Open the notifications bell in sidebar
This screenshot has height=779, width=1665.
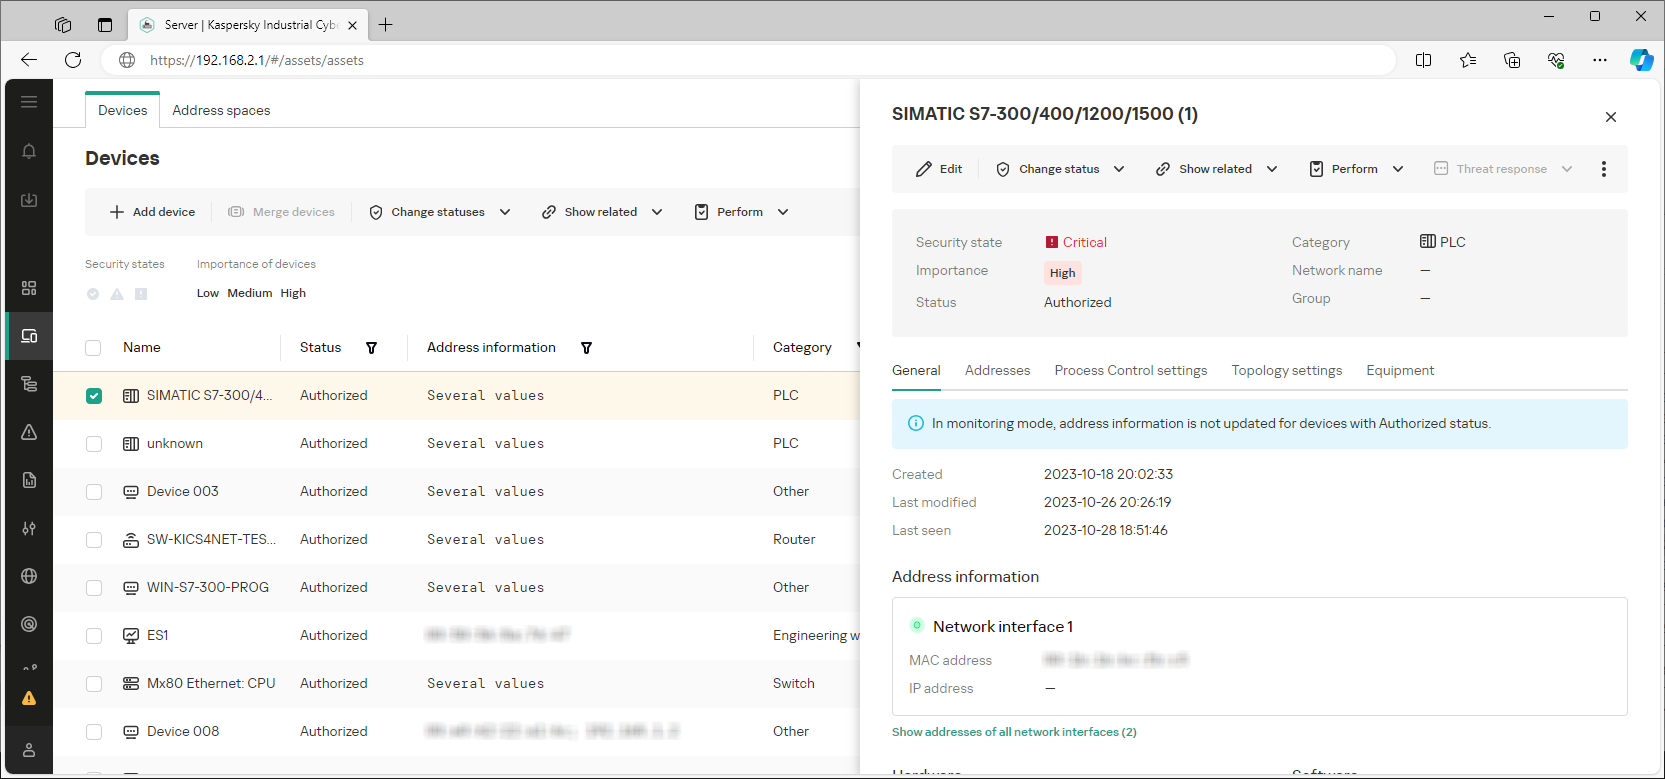click(x=29, y=151)
